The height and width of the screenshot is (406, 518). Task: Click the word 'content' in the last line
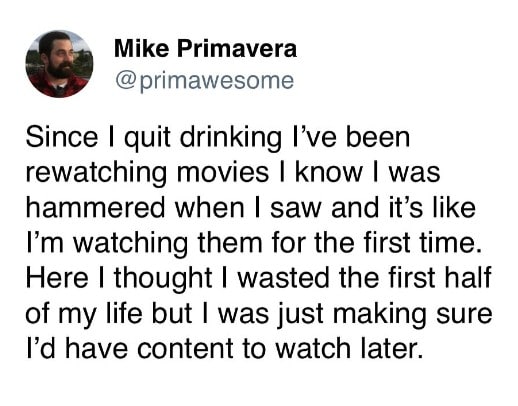tap(185, 348)
